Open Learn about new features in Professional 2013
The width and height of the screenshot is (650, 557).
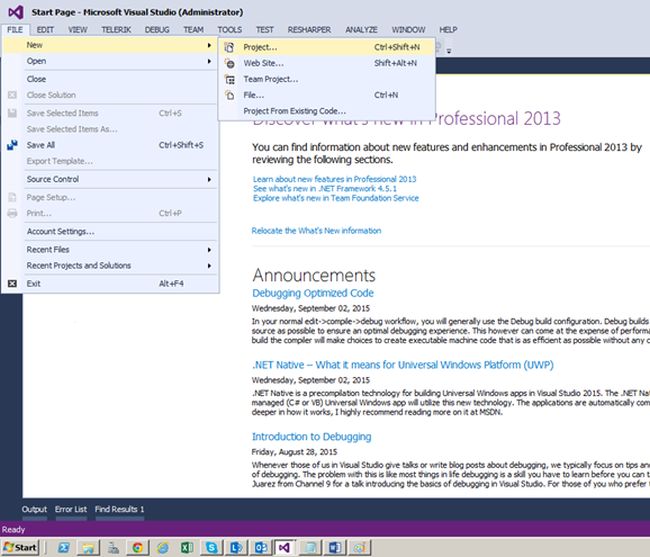(335, 179)
